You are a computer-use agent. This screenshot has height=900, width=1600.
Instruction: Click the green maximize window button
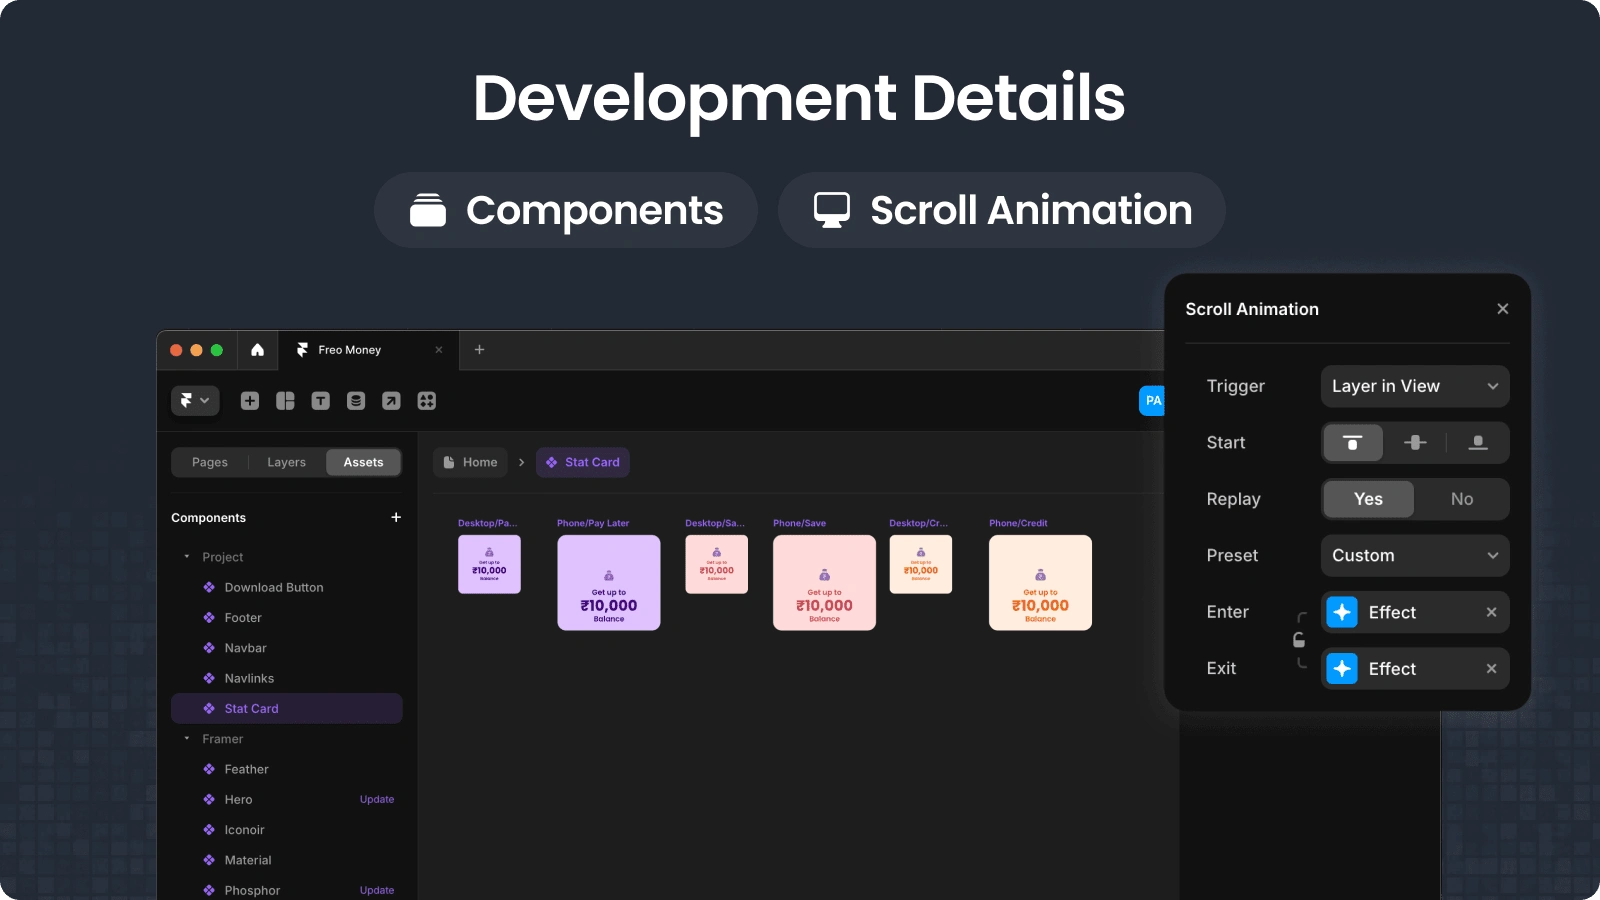pos(216,350)
